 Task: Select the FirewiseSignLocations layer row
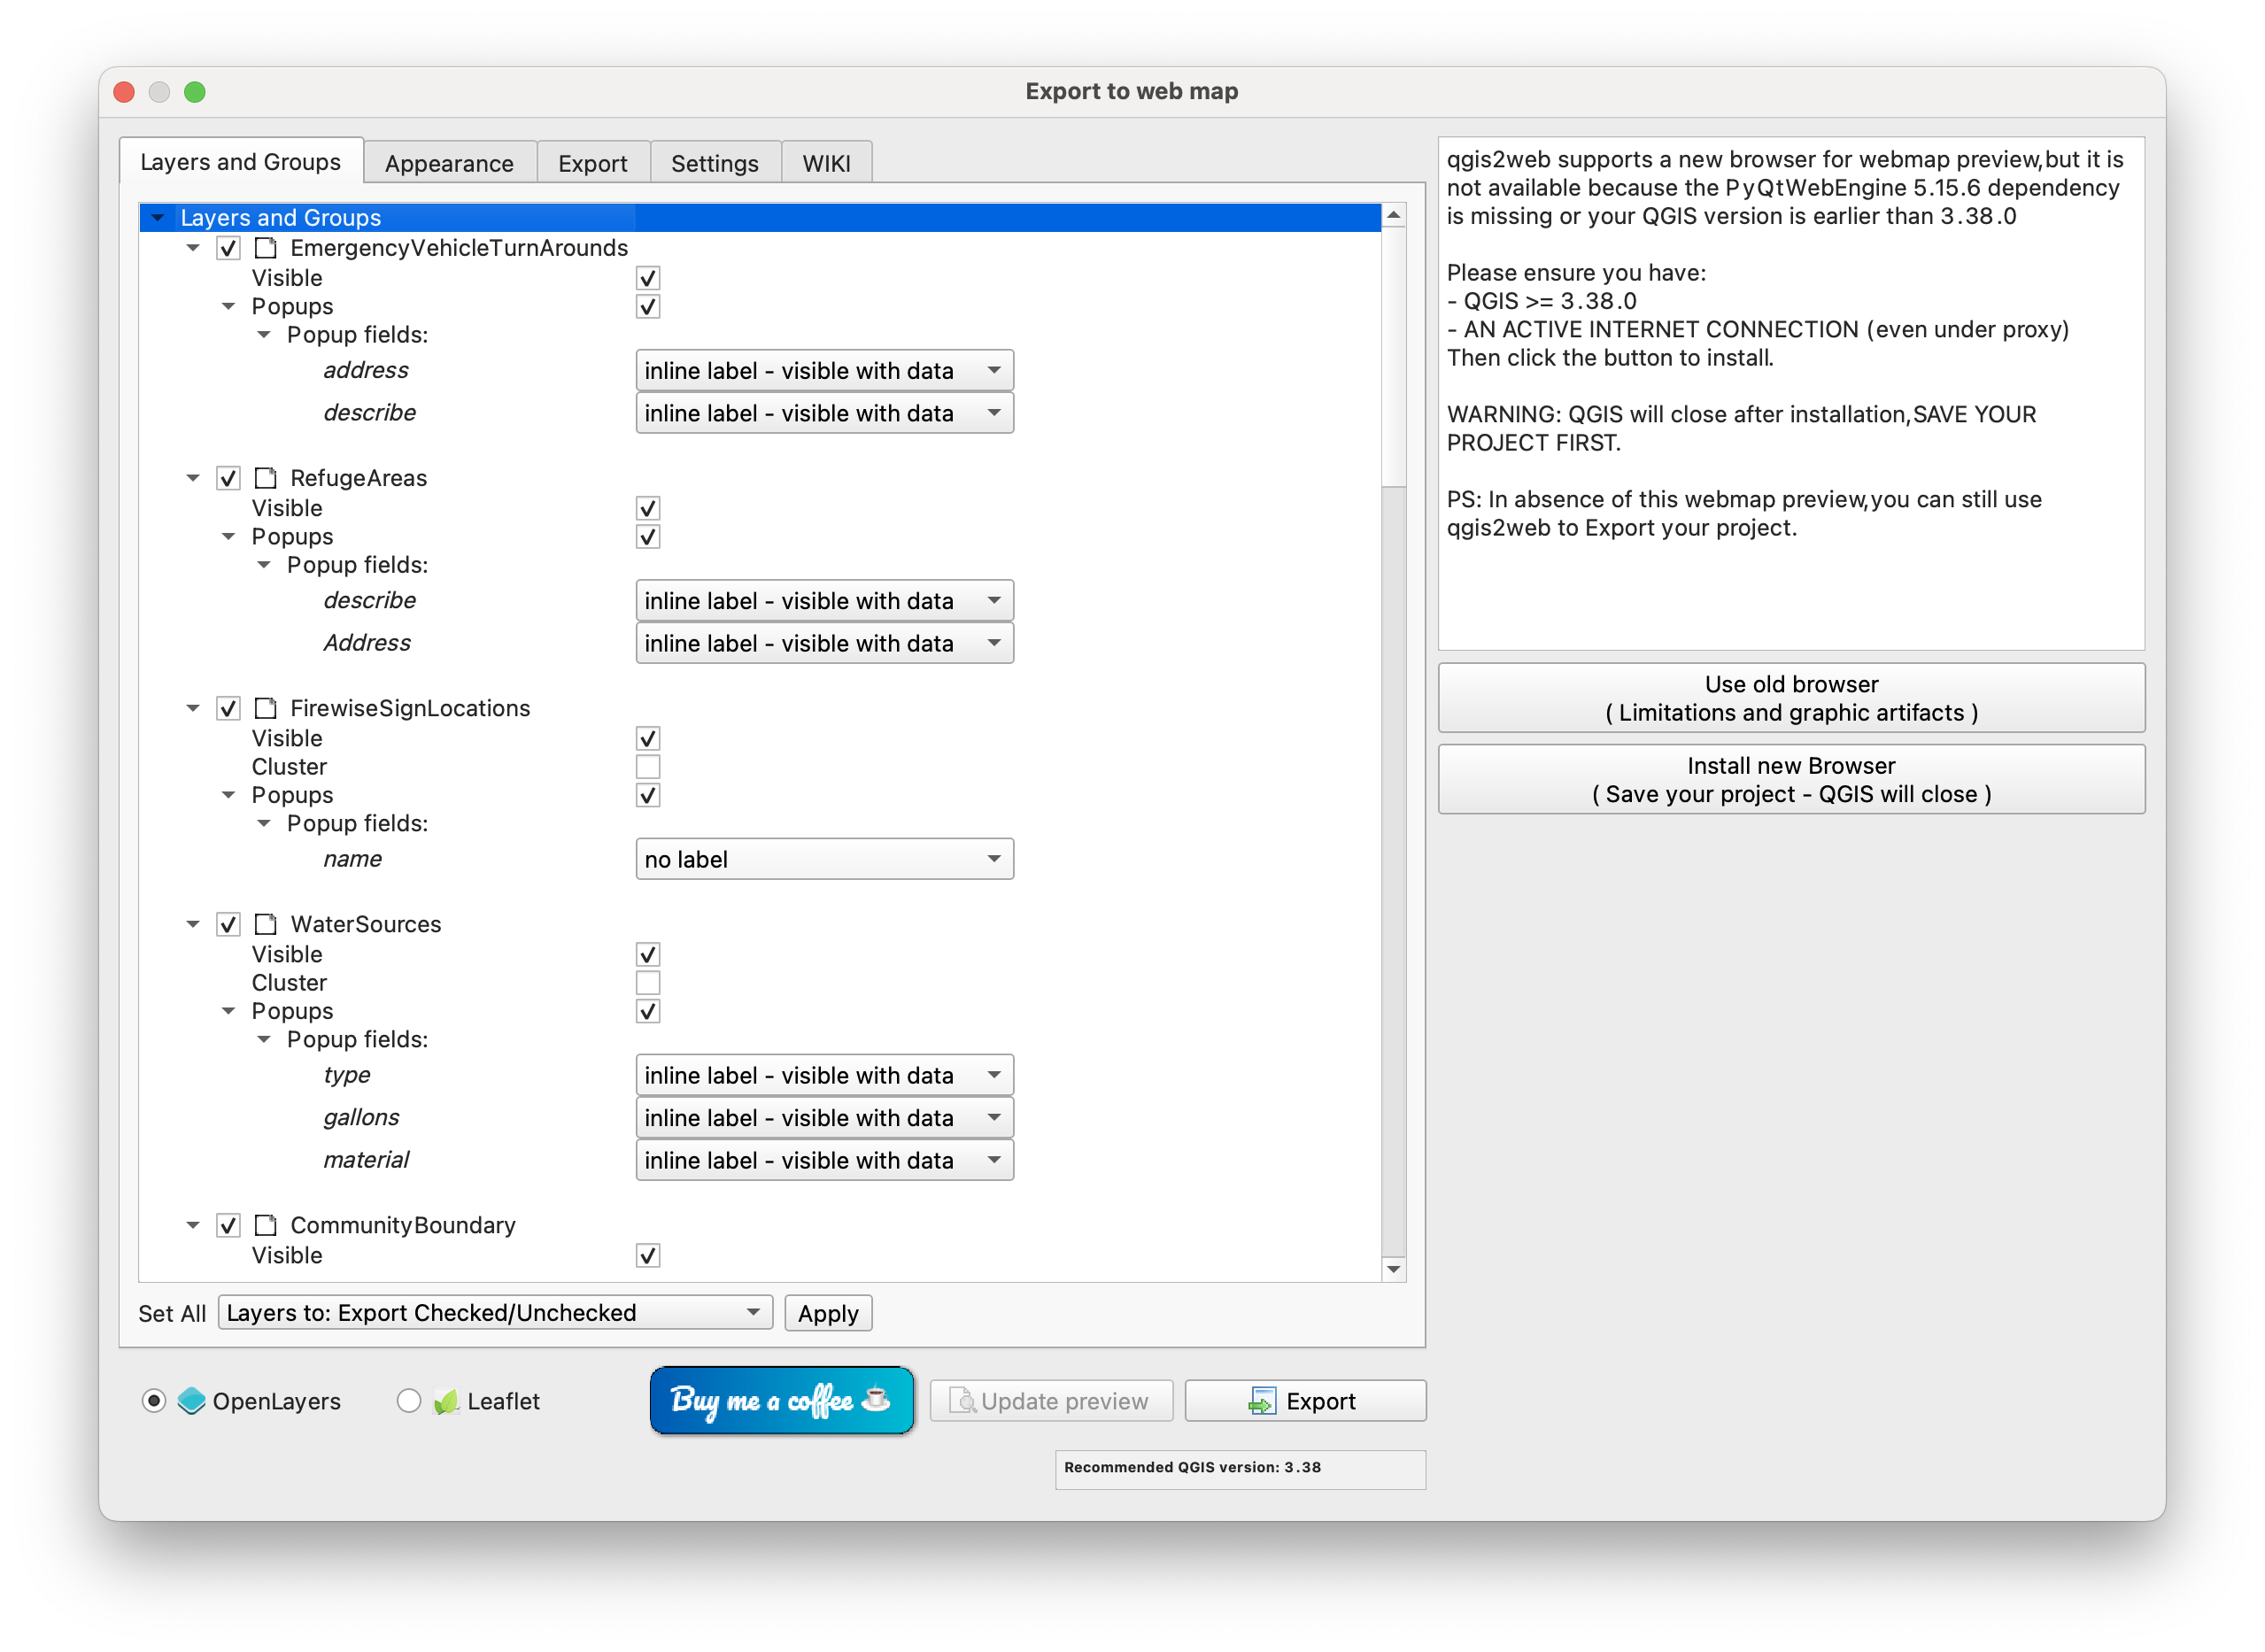pyautogui.click(x=410, y=708)
